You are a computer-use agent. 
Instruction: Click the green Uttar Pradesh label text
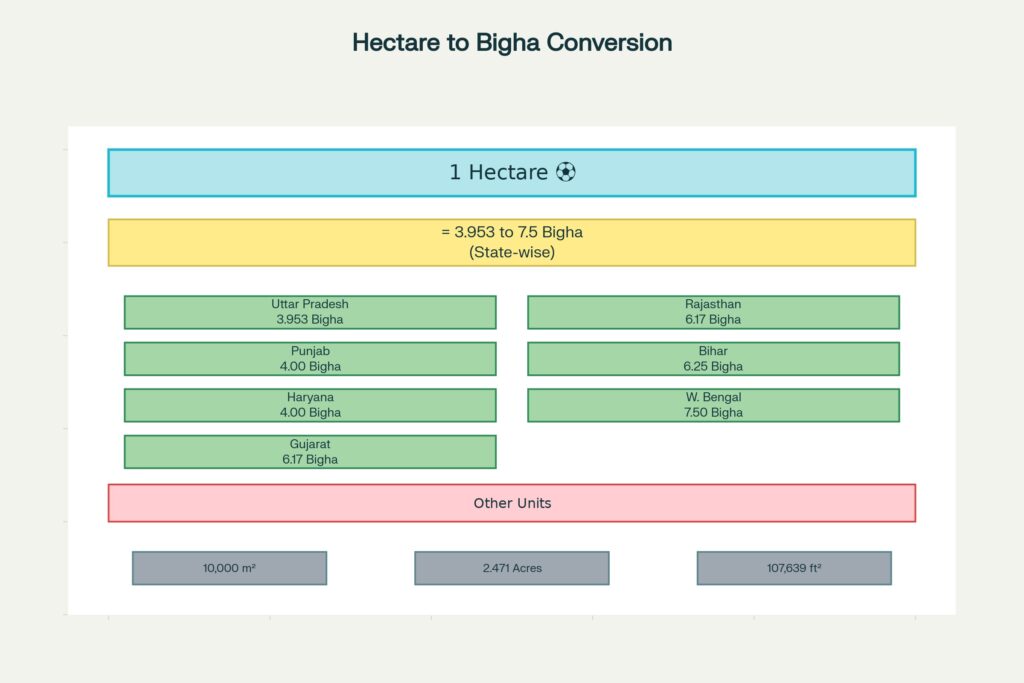(x=310, y=303)
